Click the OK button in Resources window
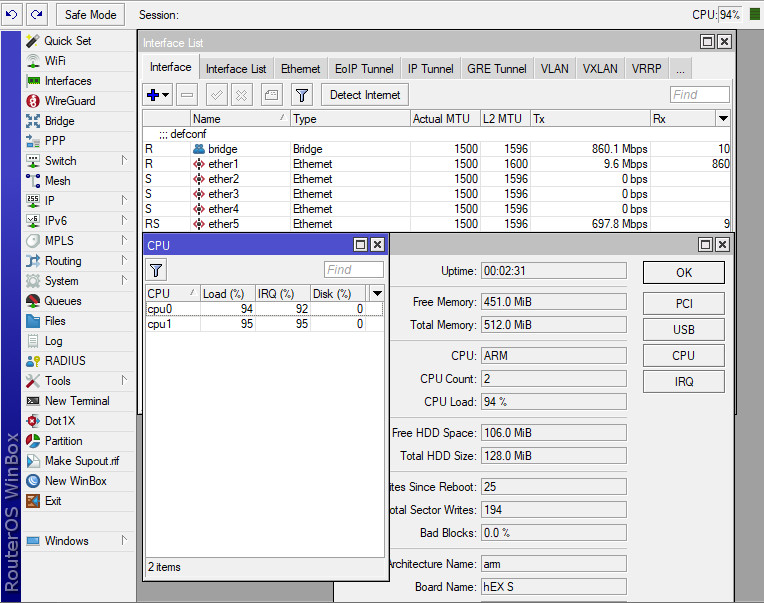This screenshot has width=764, height=603. [684, 272]
